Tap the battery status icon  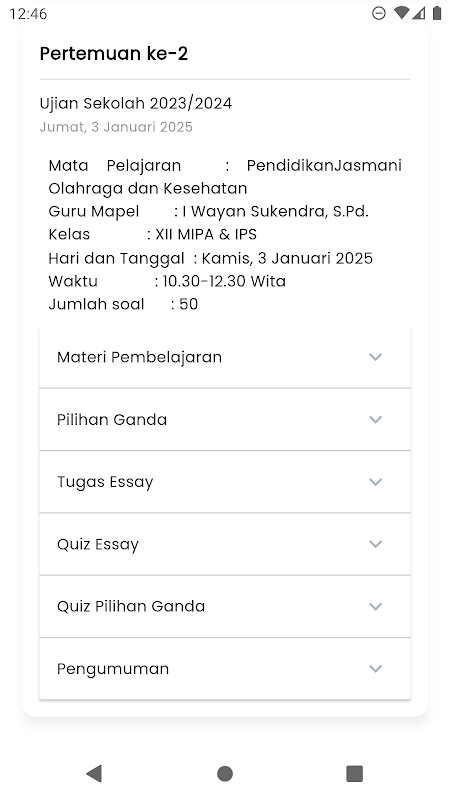click(x=437, y=13)
